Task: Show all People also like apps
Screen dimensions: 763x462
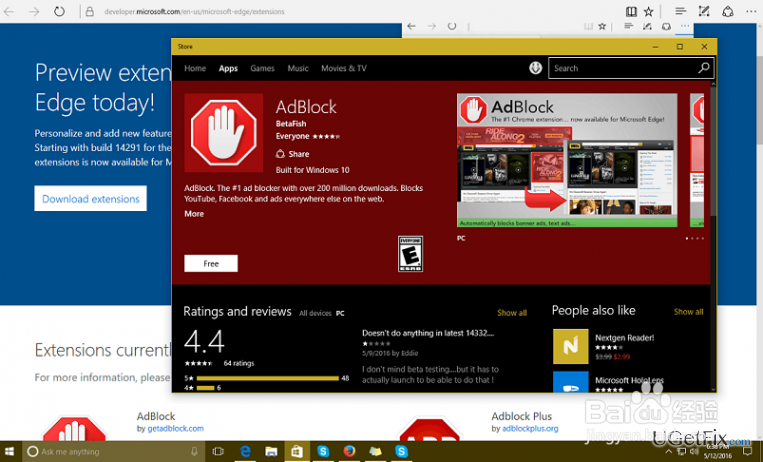Action: coord(688,312)
